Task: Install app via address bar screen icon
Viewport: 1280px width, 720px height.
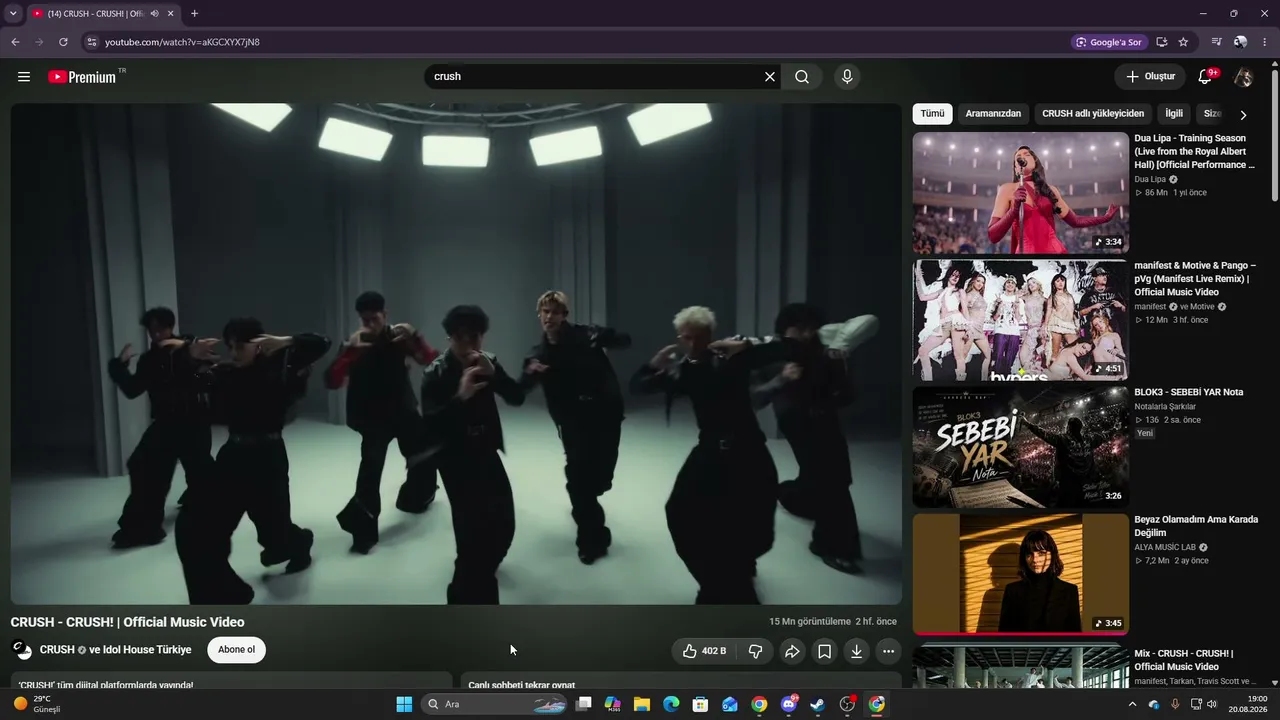Action: (1161, 42)
